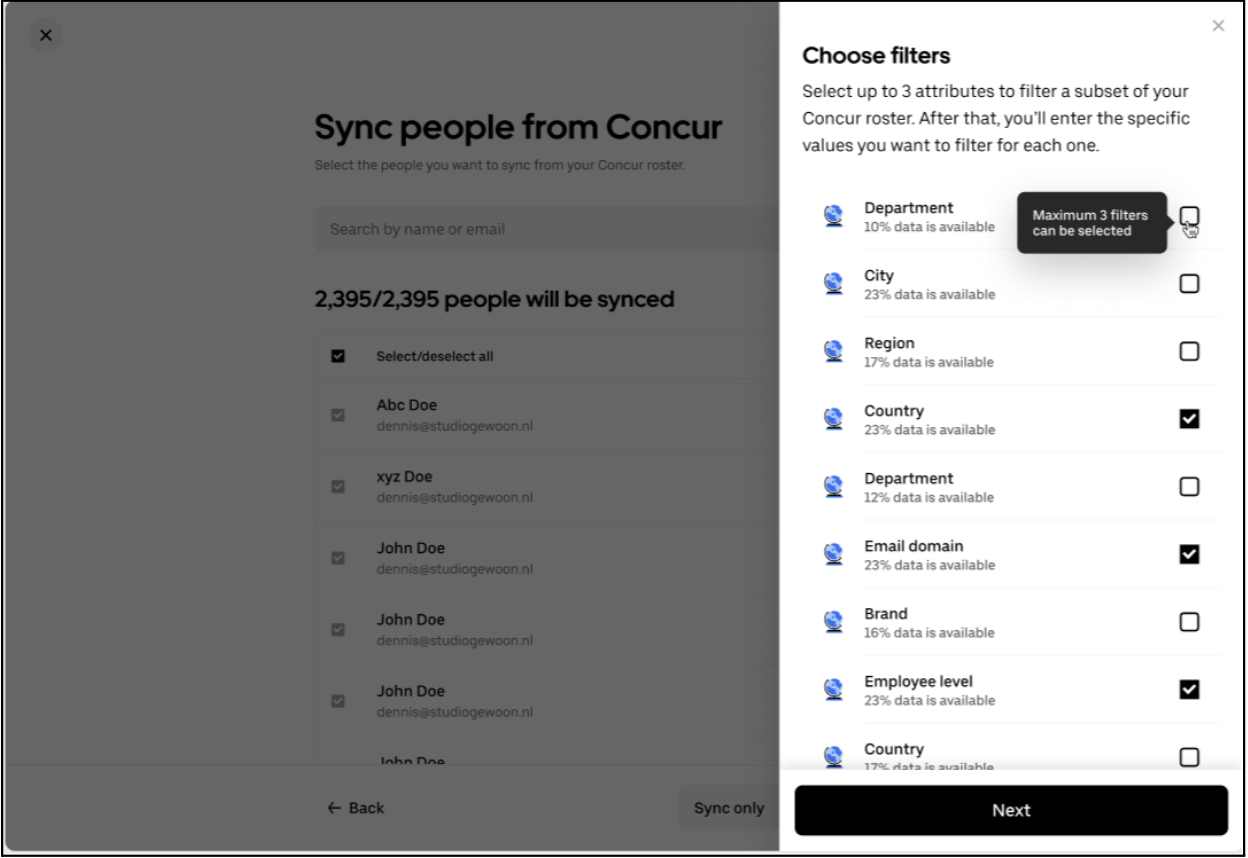This screenshot has width=1248, height=858.
Task: Tick the Brand filter checkbox
Action: 1188,622
